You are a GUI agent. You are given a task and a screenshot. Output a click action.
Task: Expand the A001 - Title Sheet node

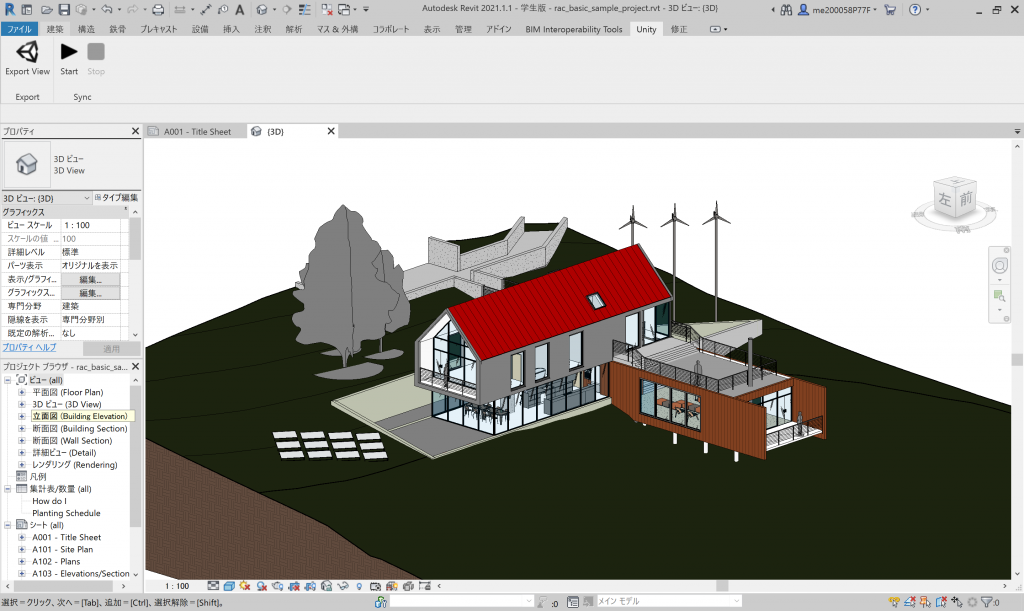point(22,538)
